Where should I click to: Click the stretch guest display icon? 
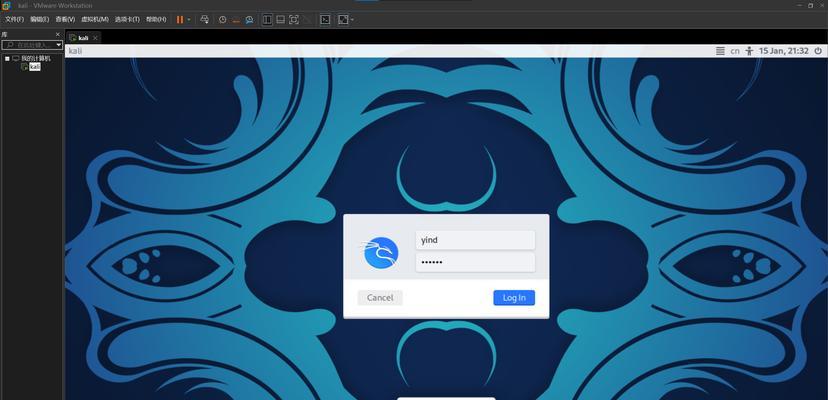343,20
